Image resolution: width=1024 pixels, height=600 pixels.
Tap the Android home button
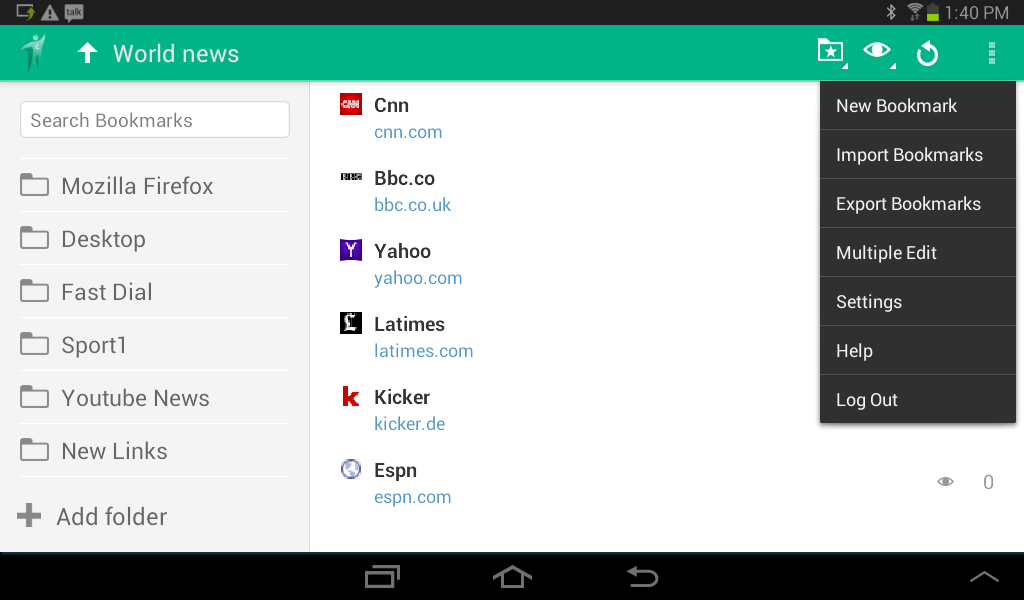[x=512, y=577]
